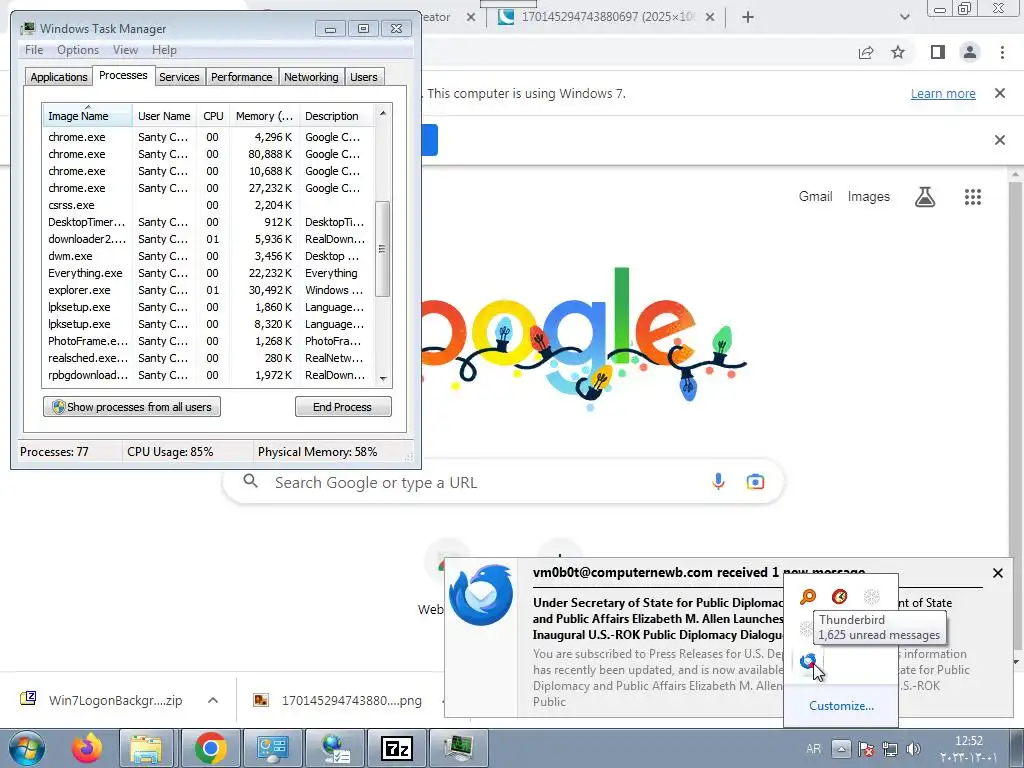Switch to the Users tab
Image resolution: width=1024 pixels, height=768 pixels.
(x=364, y=77)
